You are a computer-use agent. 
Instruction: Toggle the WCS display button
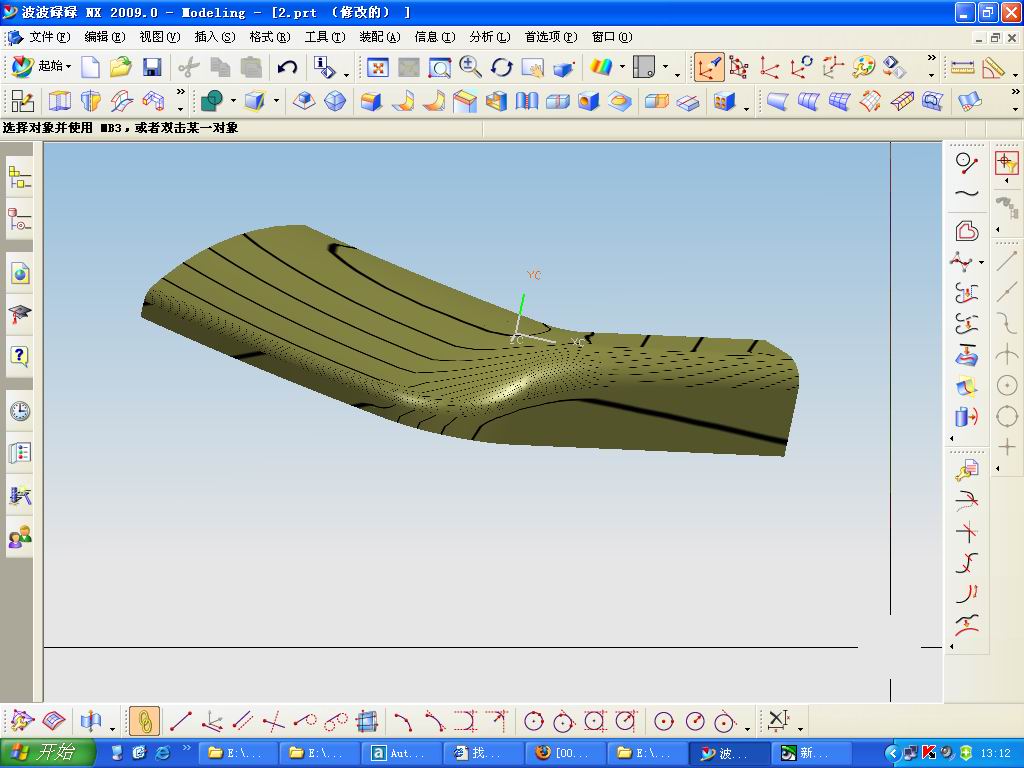(709, 67)
